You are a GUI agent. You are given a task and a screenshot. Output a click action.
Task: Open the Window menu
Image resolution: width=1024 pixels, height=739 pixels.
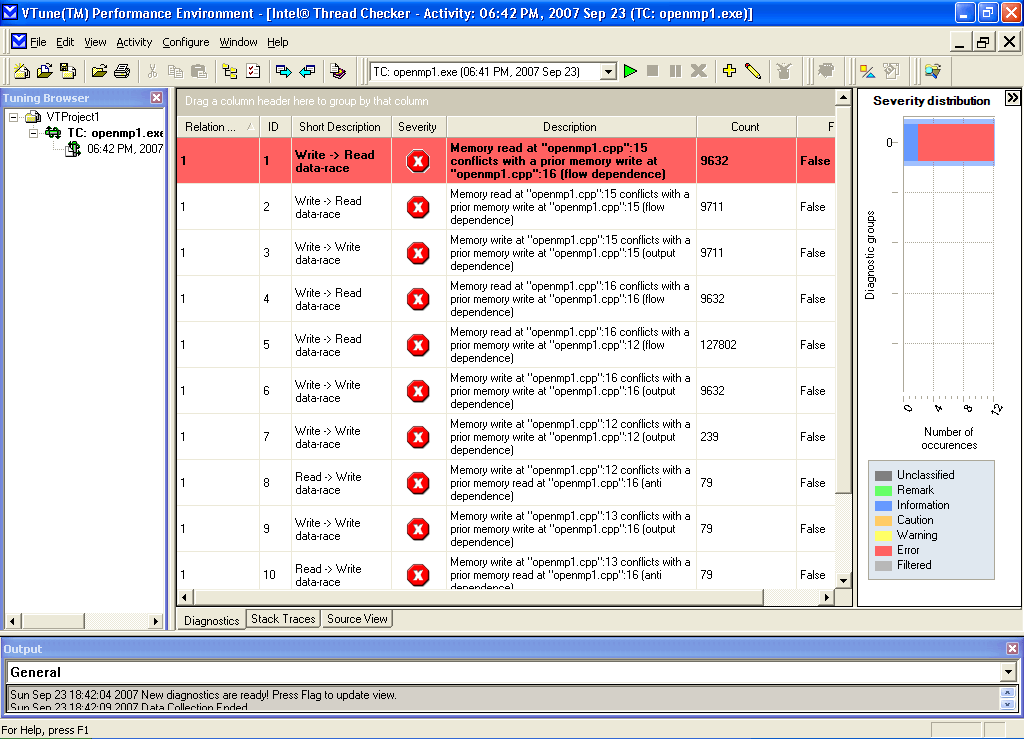tap(238, 42)
